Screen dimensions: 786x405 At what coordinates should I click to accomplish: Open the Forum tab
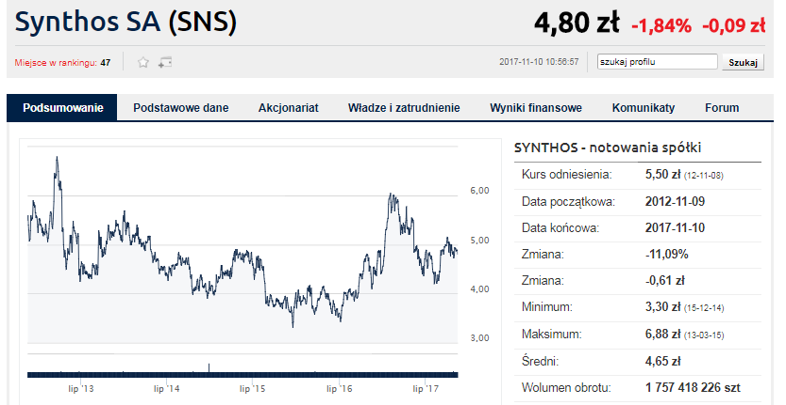(722, 108)
